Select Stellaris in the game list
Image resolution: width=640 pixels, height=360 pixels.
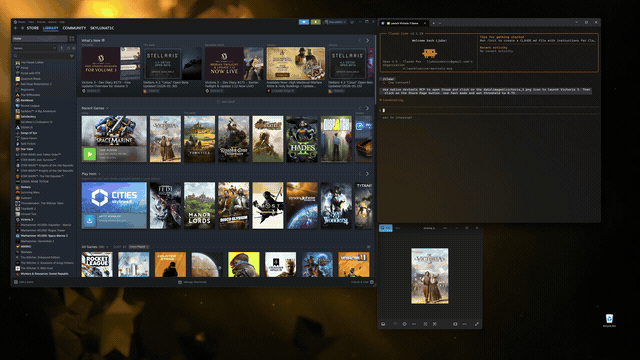pos(26,187)
